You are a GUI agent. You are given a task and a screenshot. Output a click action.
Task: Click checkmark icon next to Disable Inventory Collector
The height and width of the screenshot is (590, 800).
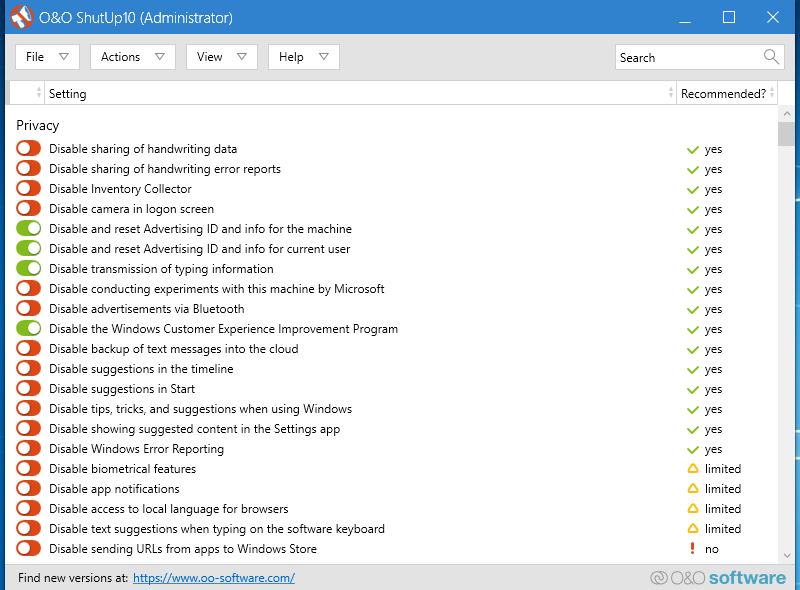click(692, 190)
